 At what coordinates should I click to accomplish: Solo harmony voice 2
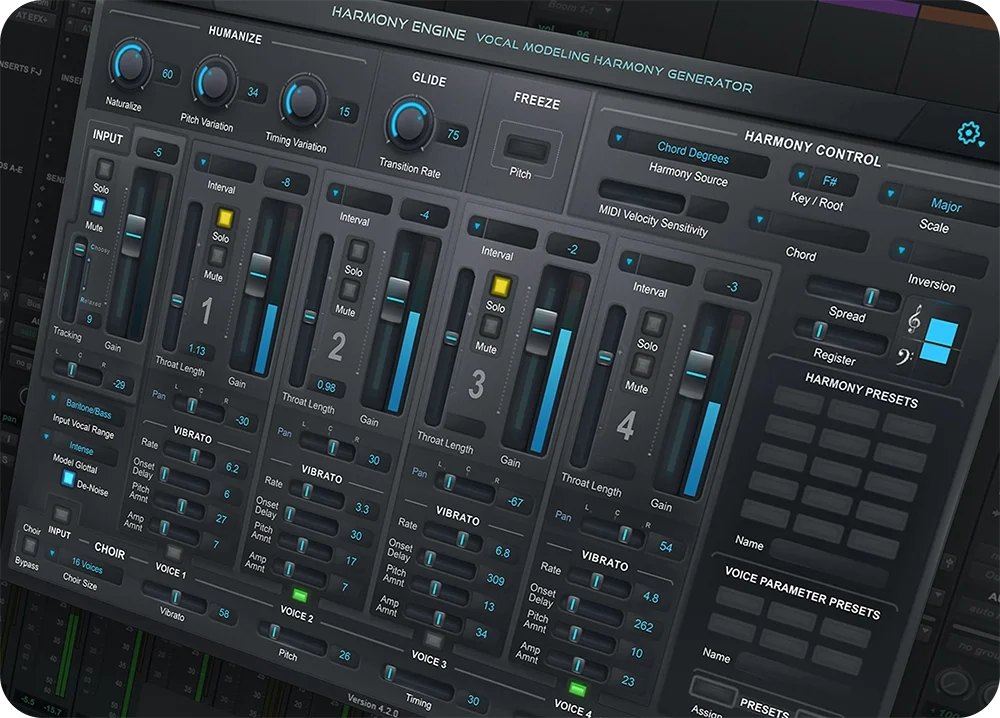(x=357, y=251)
